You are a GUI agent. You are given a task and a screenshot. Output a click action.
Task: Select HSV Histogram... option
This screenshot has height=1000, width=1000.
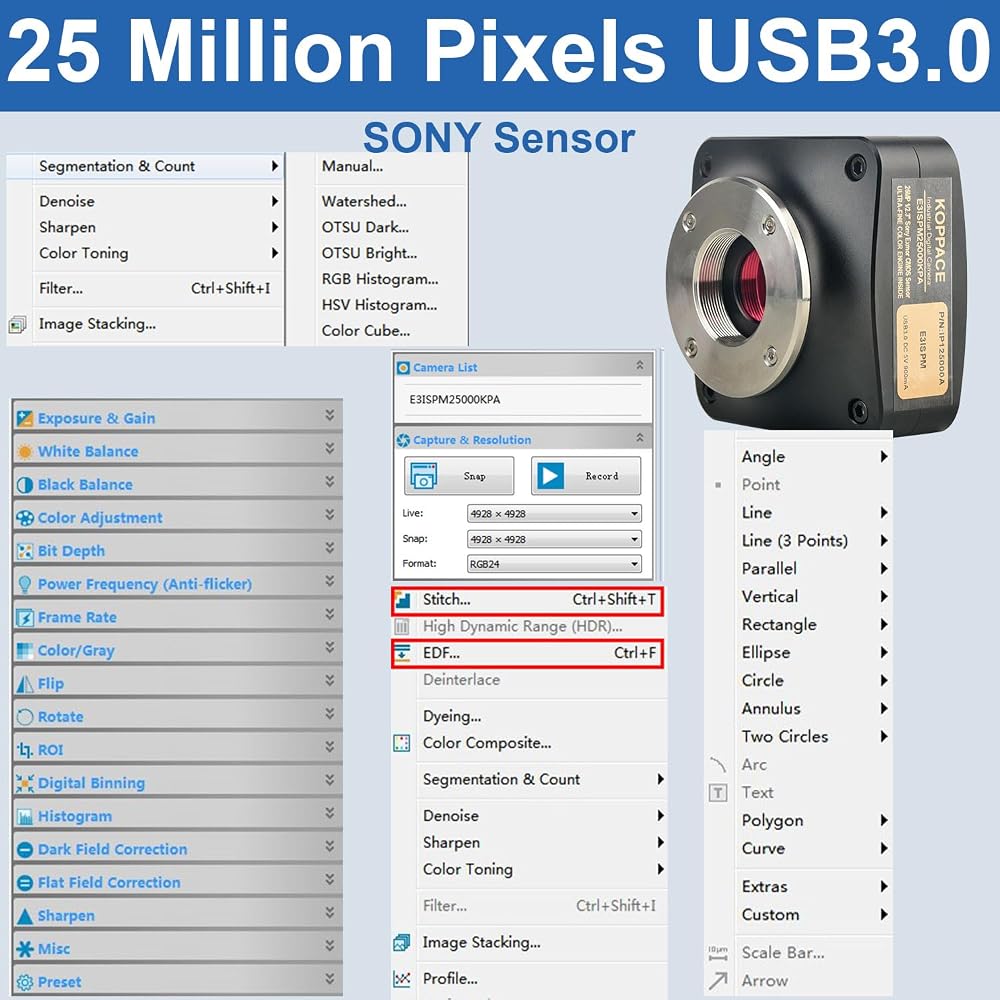(379, 305)
